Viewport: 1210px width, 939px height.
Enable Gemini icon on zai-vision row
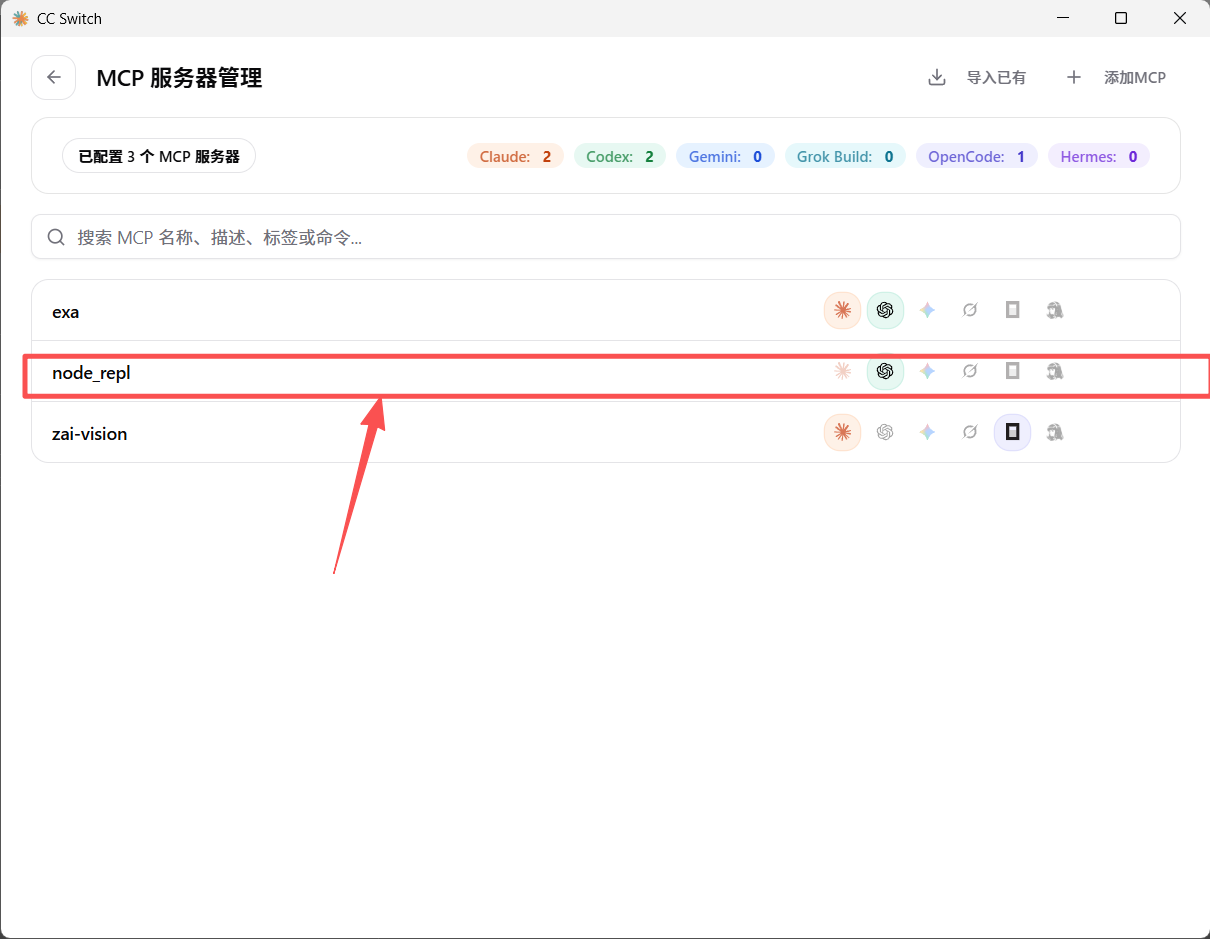pyautogui.click(x=927, y=432)
